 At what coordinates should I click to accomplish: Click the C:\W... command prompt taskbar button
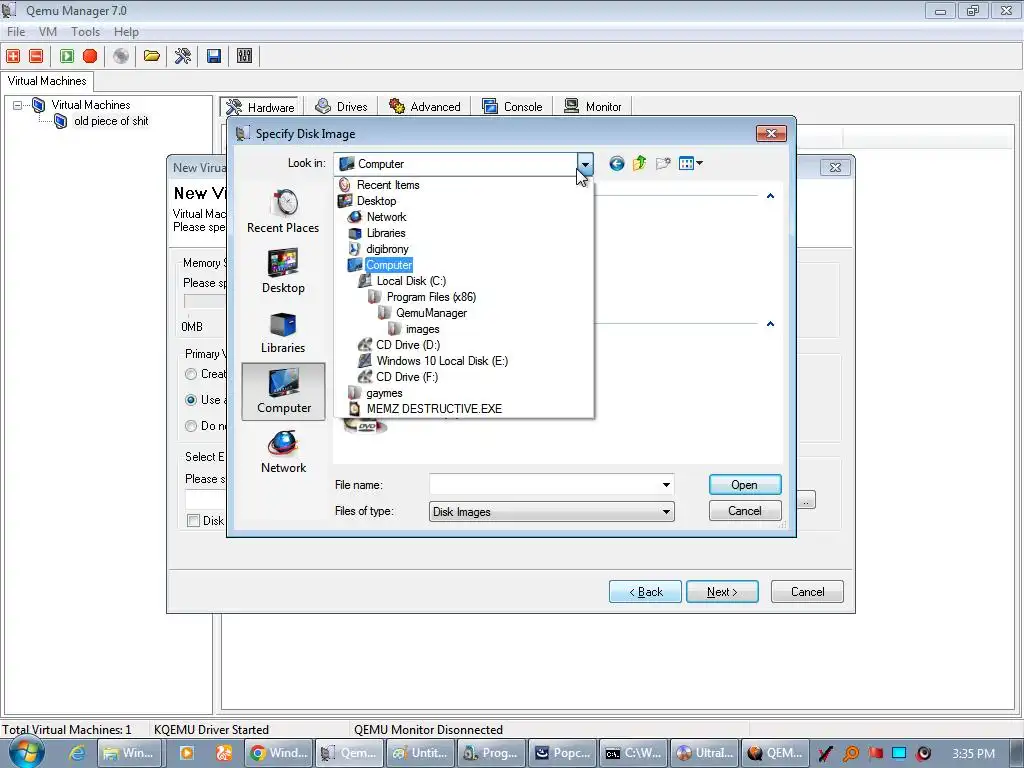pos(633,753)
